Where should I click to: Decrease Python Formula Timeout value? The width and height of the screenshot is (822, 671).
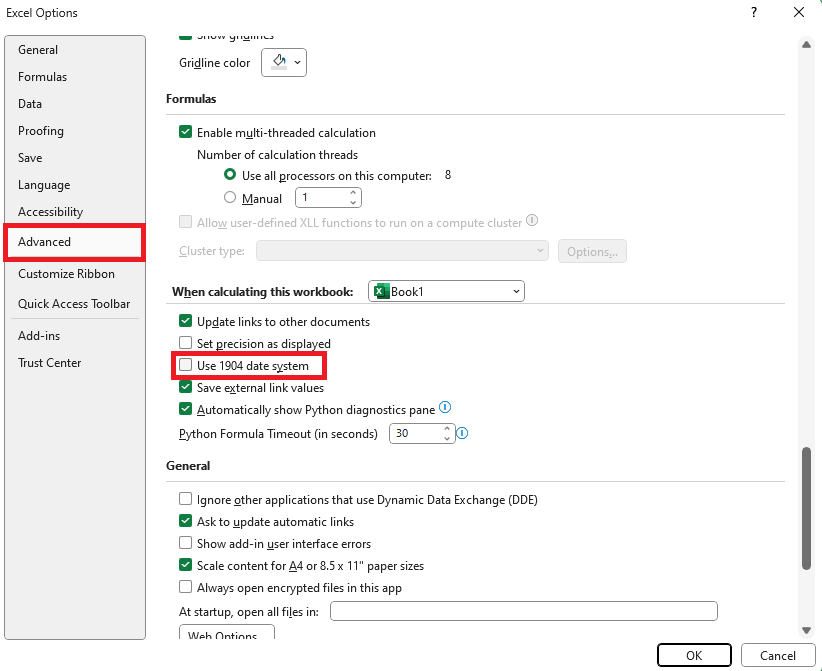[447, 438]
